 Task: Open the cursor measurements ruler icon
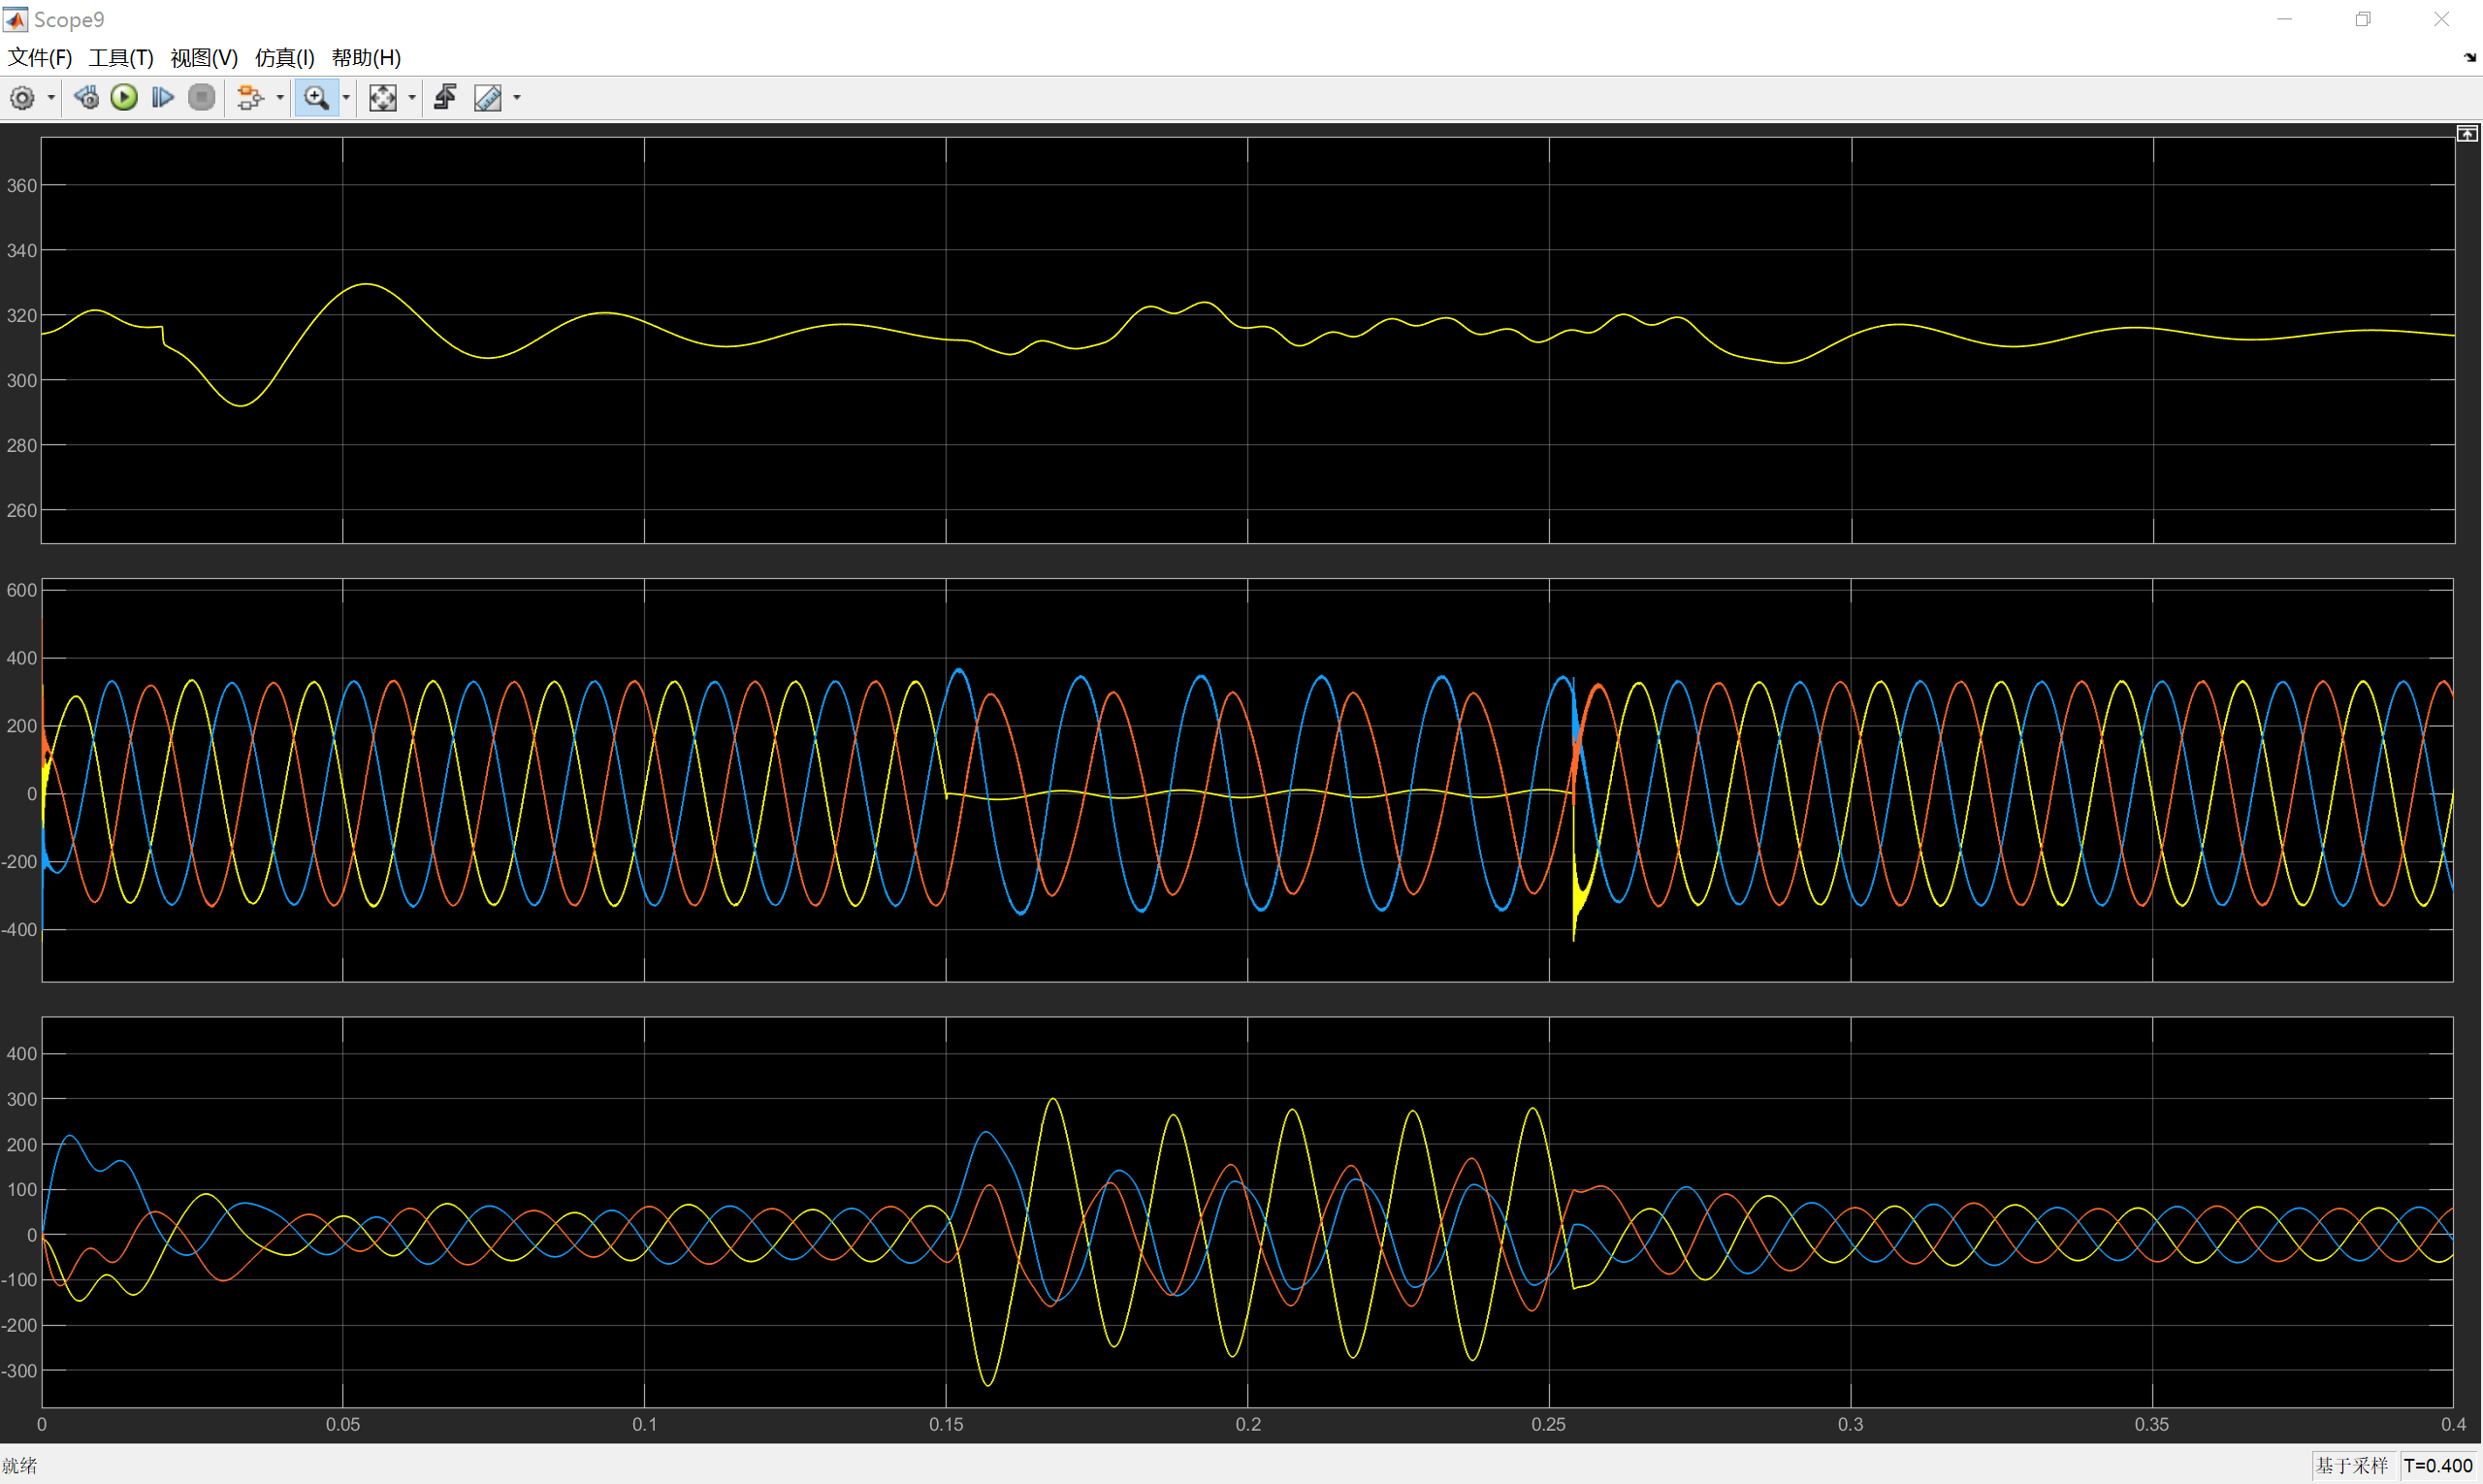(488, 98)
